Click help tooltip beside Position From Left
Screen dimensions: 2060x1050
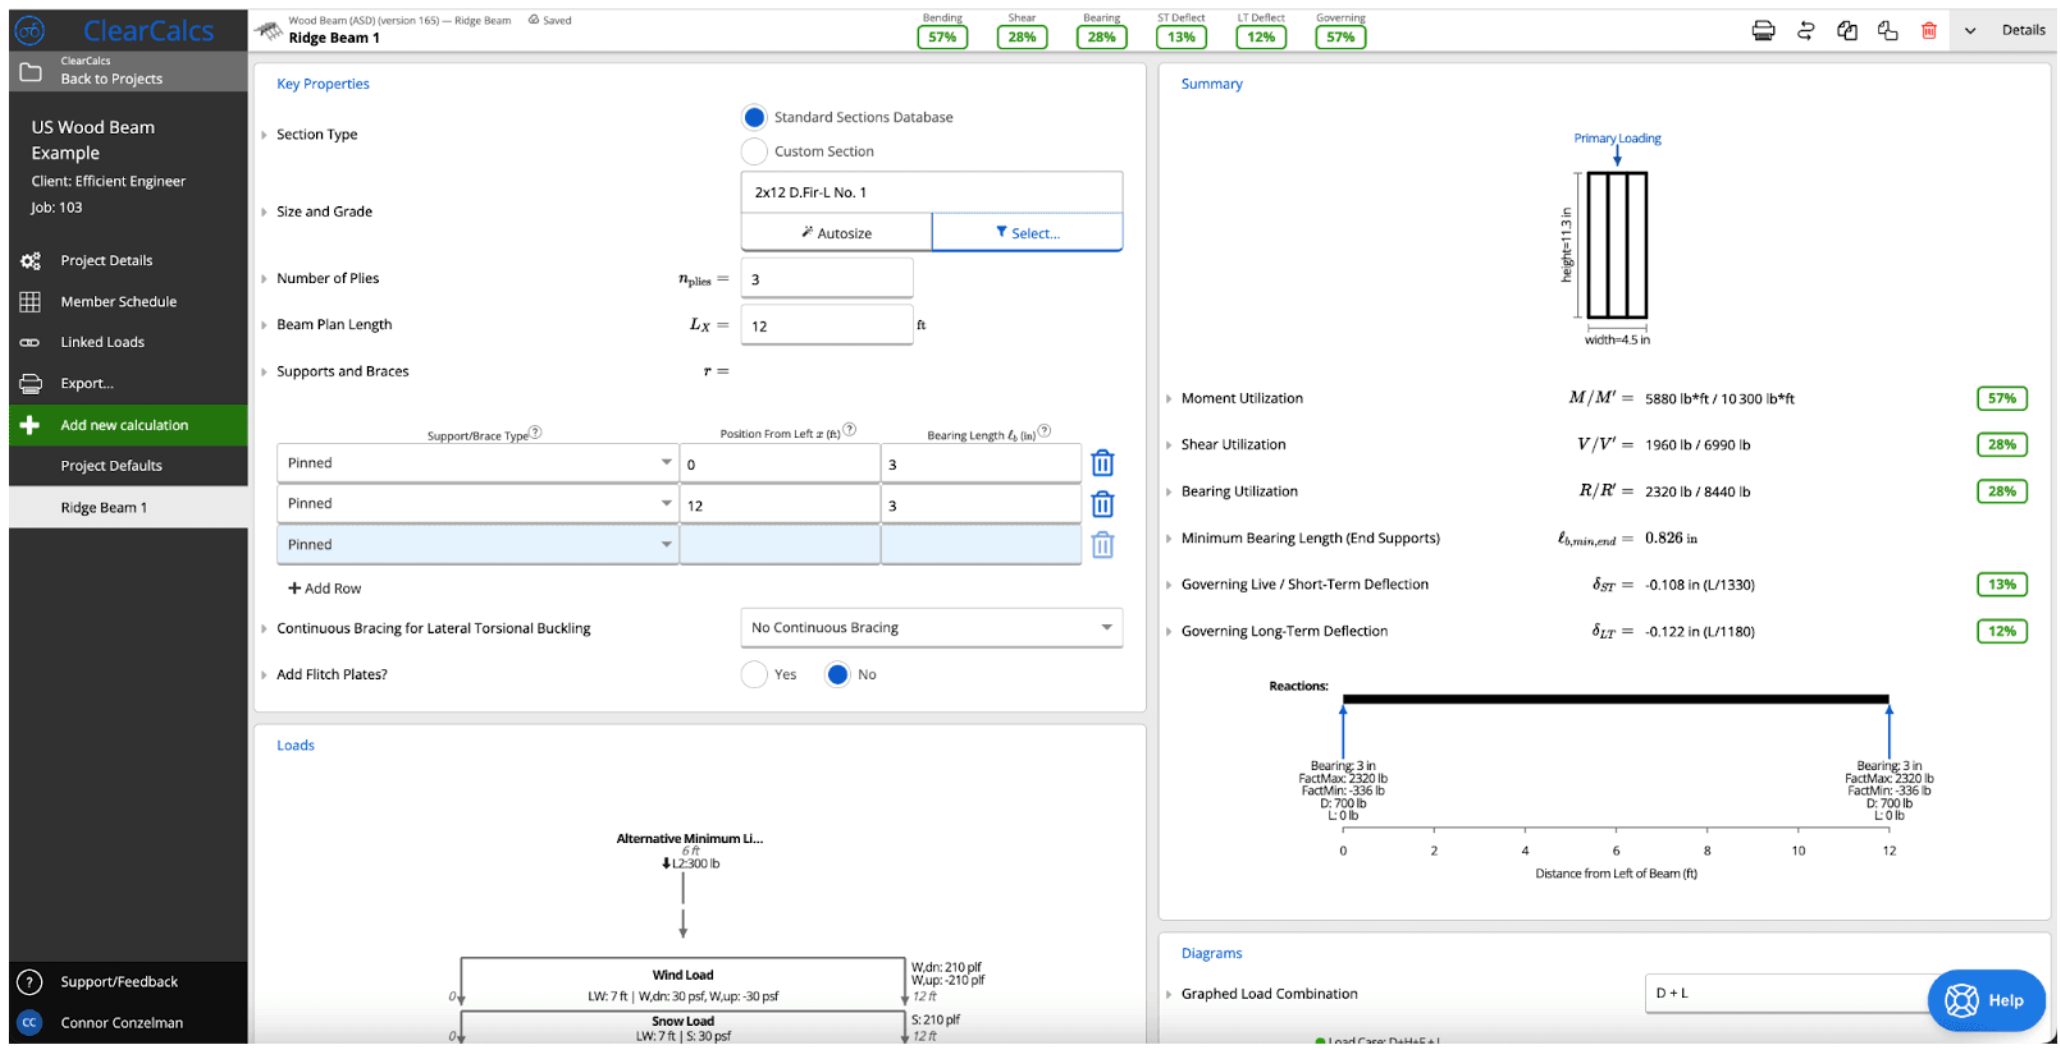coord(849,430)
